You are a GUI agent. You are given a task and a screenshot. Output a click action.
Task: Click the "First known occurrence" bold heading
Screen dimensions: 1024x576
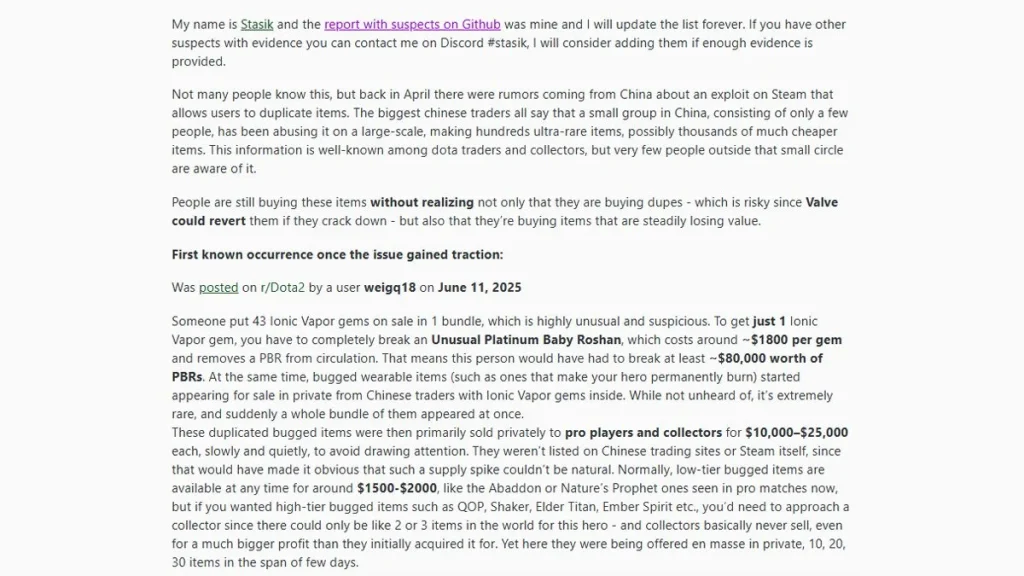click(x=337, y=255)
